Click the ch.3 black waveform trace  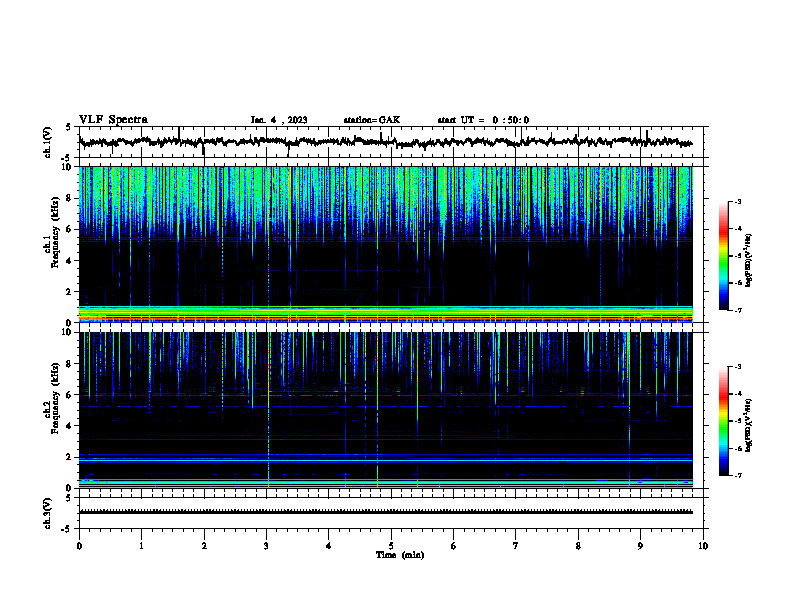[385, 512]
